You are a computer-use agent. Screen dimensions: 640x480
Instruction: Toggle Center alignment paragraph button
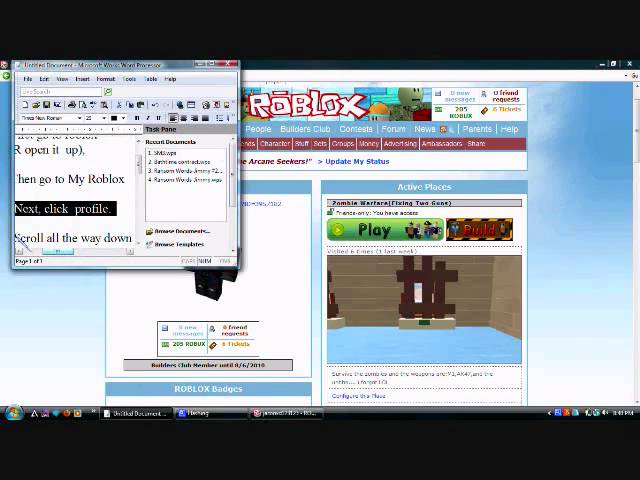coord(184,118)
